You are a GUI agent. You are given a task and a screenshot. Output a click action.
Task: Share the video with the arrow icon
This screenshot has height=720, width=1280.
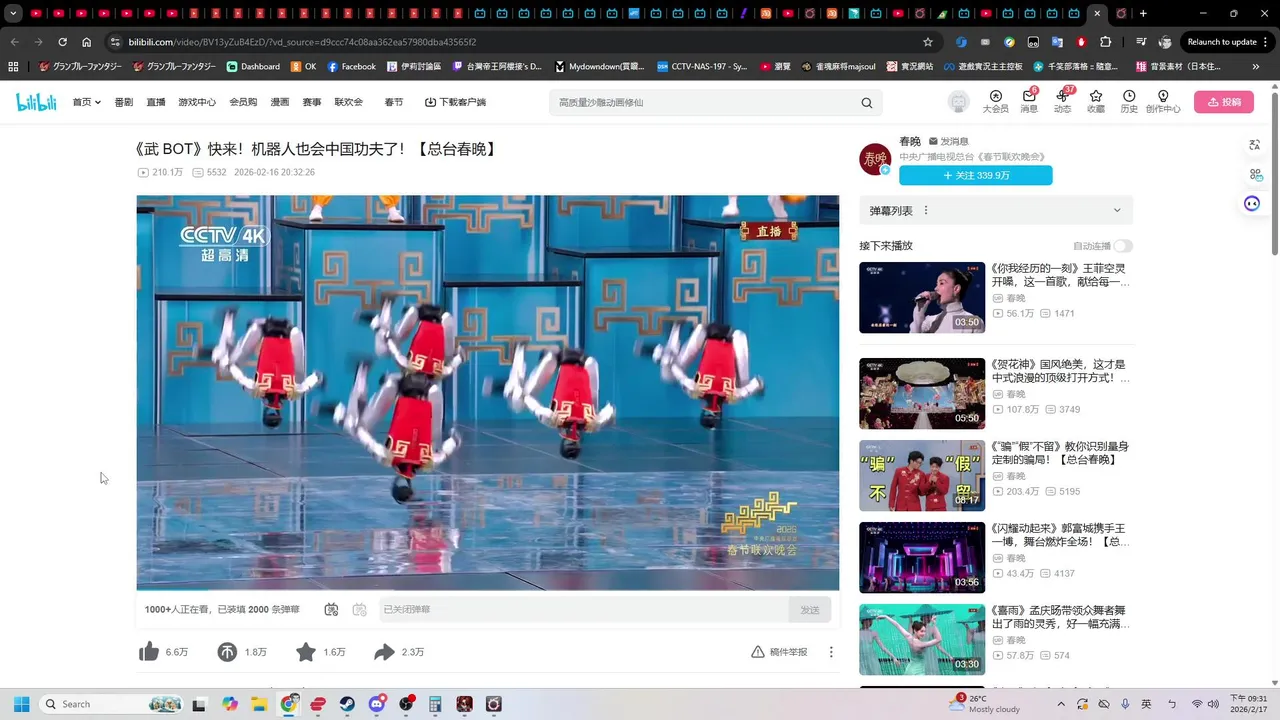click(384, 652)
